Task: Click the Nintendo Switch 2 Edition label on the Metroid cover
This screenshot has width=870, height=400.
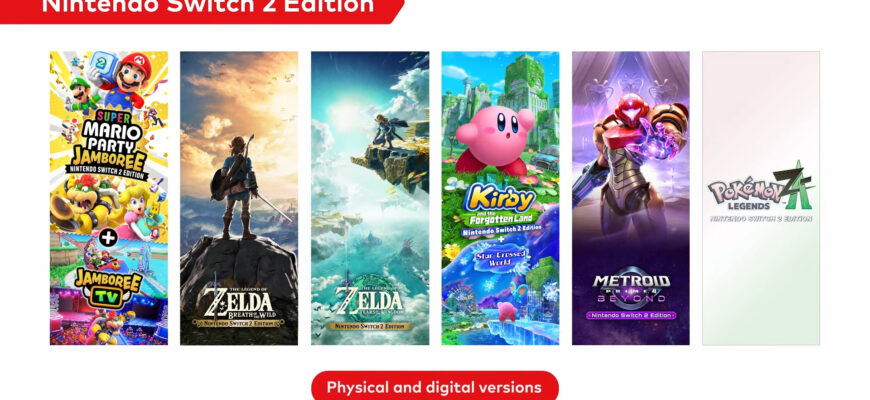Action: (x=631, y=316)
